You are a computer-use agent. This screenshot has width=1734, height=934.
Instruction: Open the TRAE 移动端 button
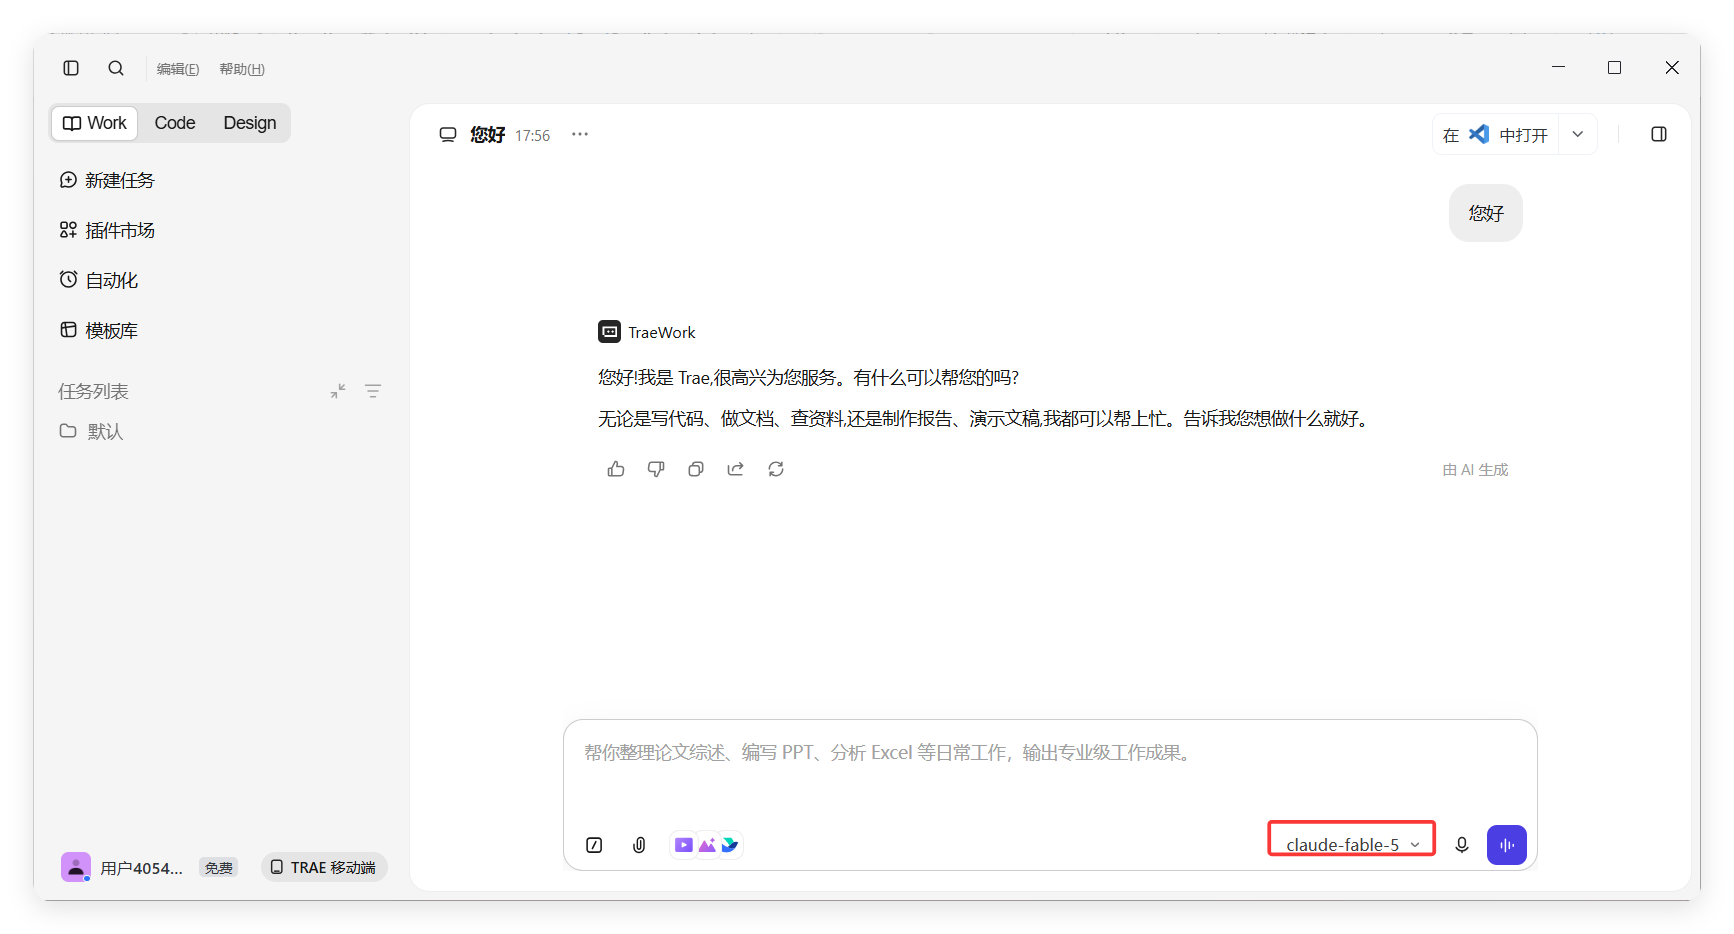tap(324, 867)
